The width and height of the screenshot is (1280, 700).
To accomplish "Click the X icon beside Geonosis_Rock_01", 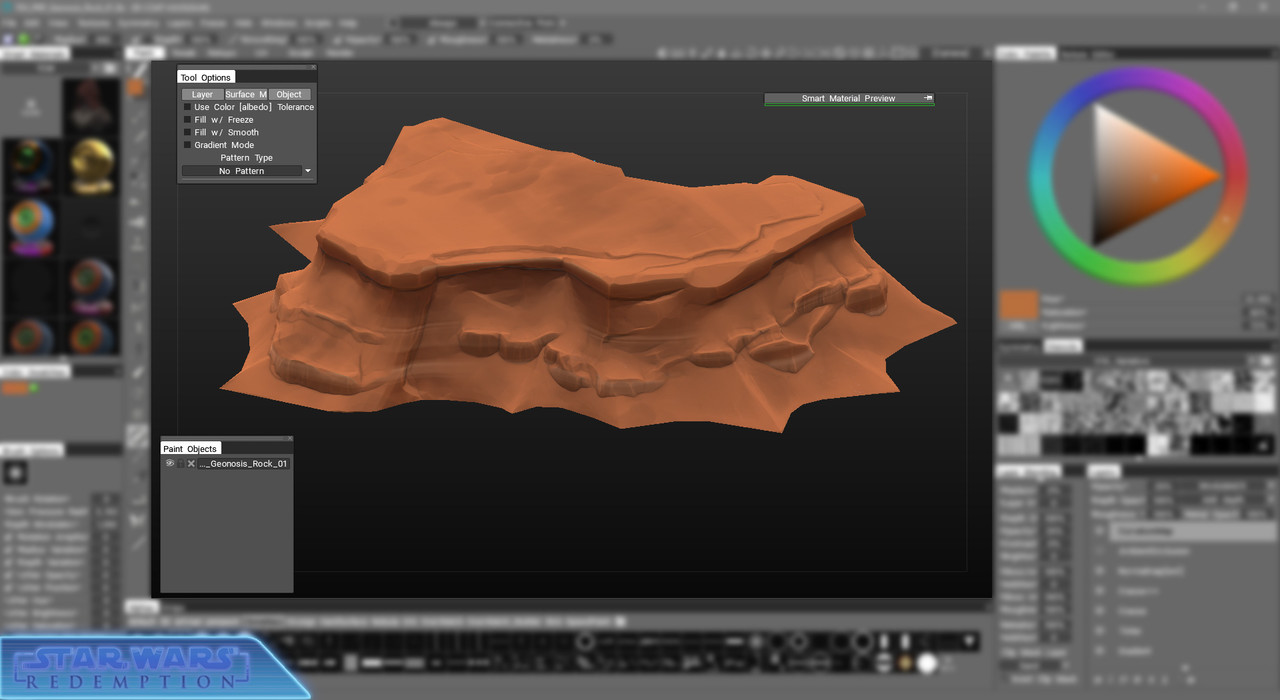I will (x=191, y=464).
